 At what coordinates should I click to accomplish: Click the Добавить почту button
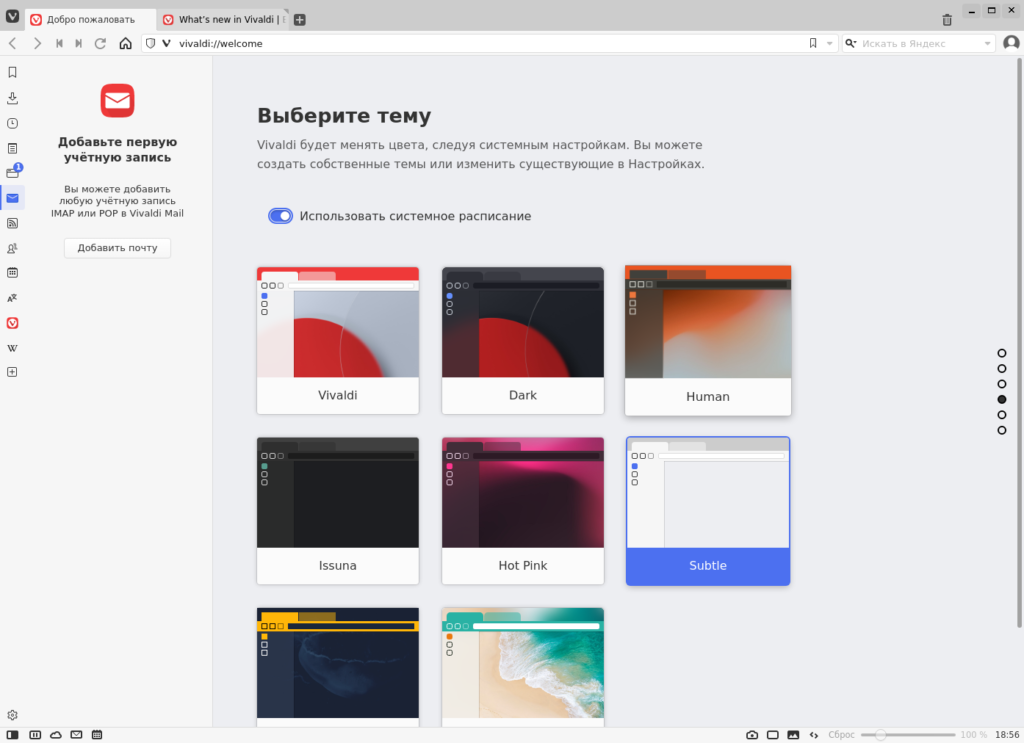[118, 248]
